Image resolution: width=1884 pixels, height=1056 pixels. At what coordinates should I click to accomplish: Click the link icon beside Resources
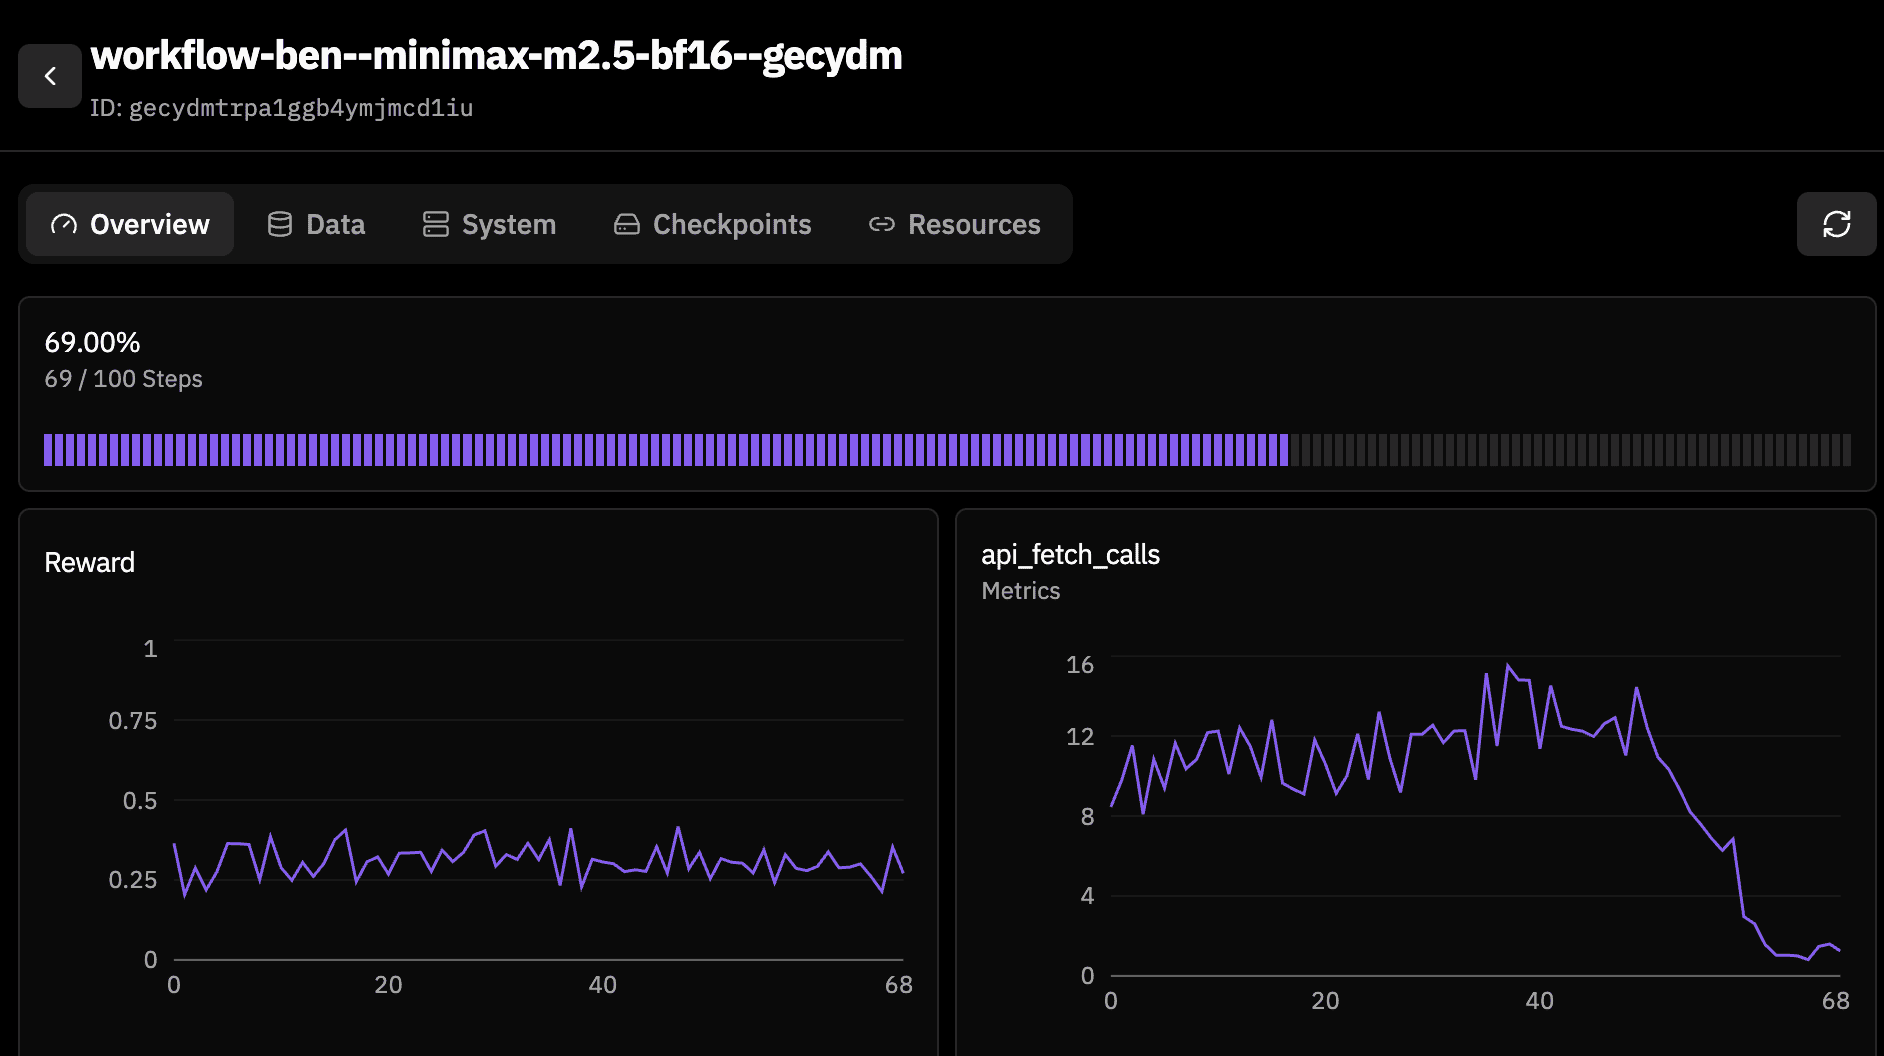(881, 224)
